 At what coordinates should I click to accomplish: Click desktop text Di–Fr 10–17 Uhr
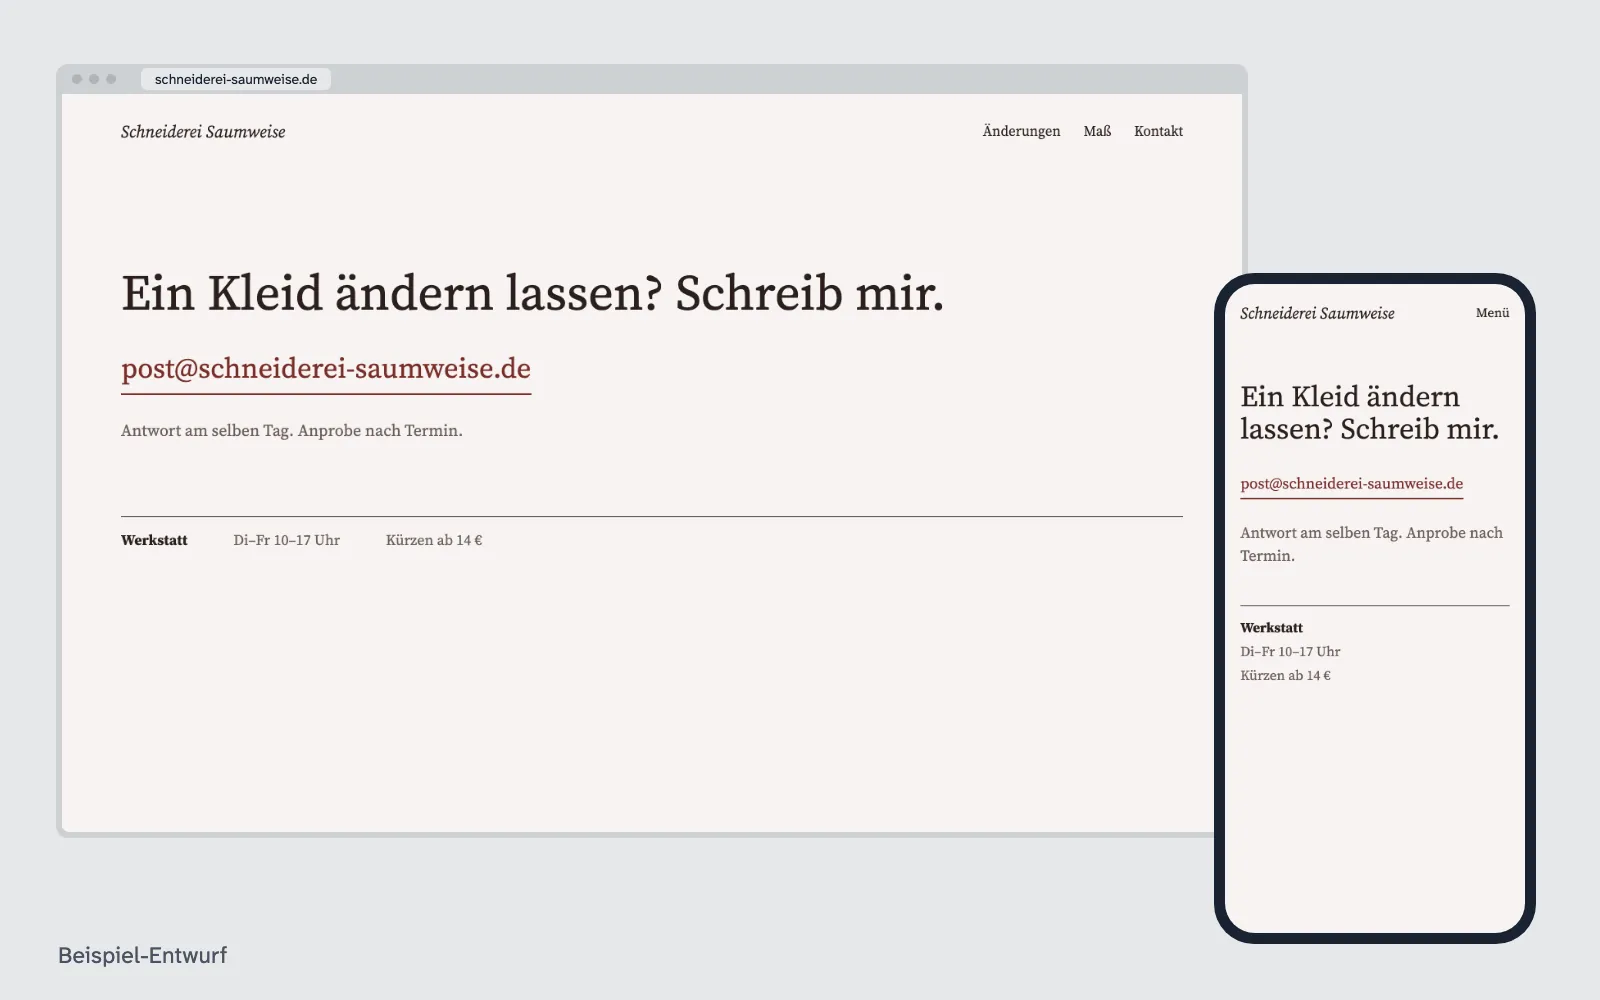[287, 540]
